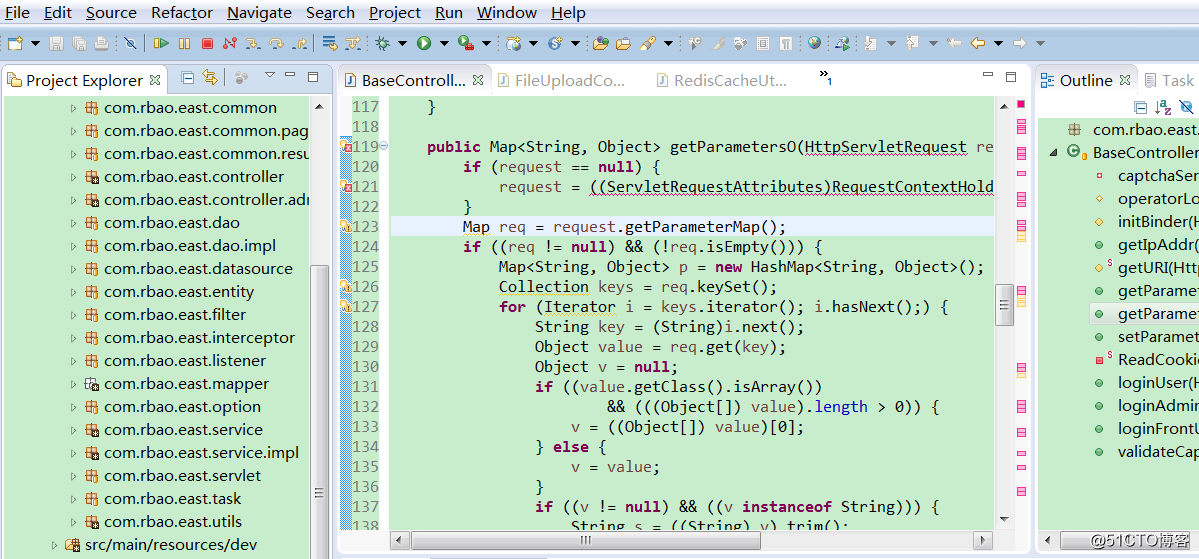Switch to the RedisCacheUt... editor tab
The height and width of the screenshot is (559, 1199).
(x=723, y=80)
